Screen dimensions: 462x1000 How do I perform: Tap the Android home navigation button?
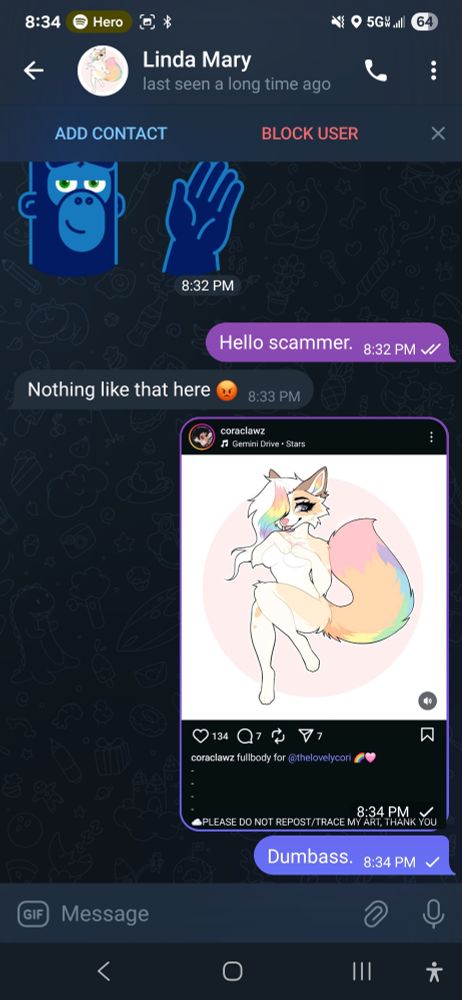(232, 971)
